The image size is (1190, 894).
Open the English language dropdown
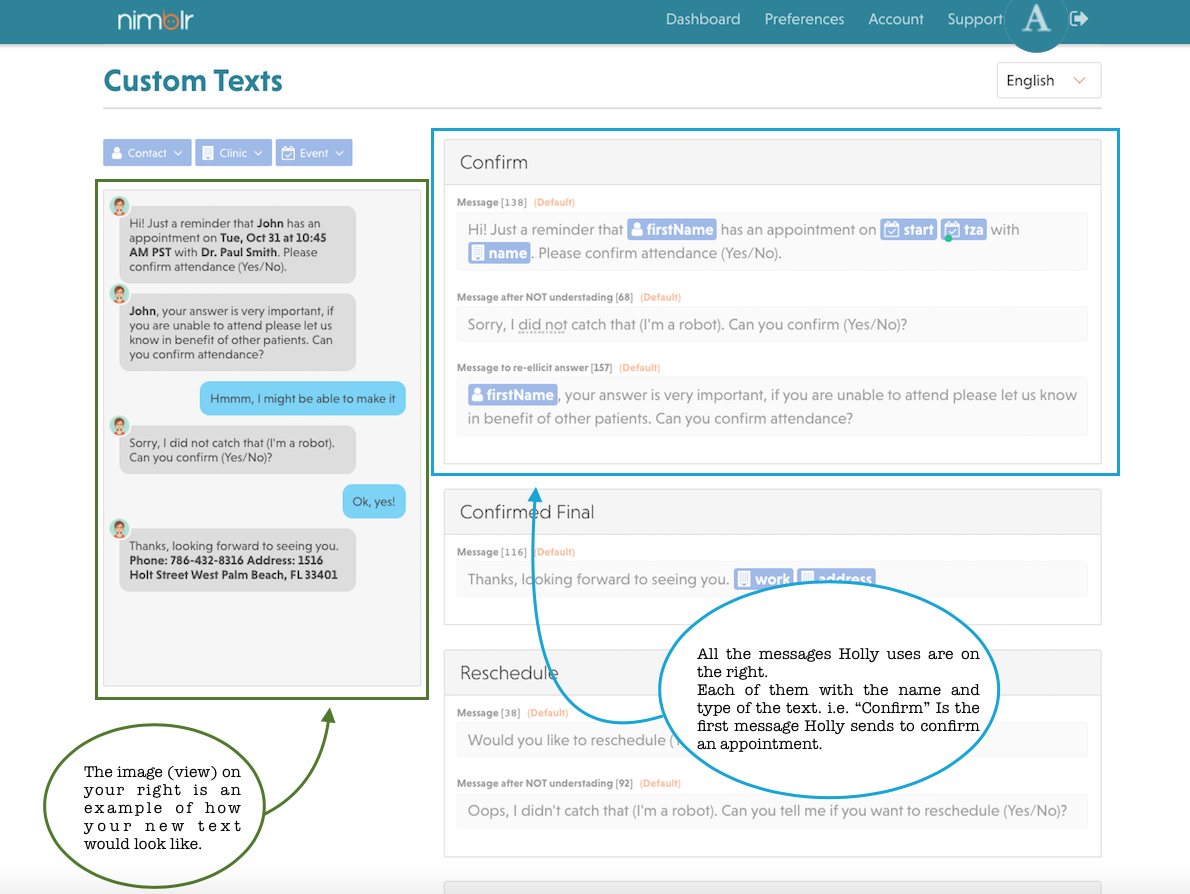point(1048,80)
